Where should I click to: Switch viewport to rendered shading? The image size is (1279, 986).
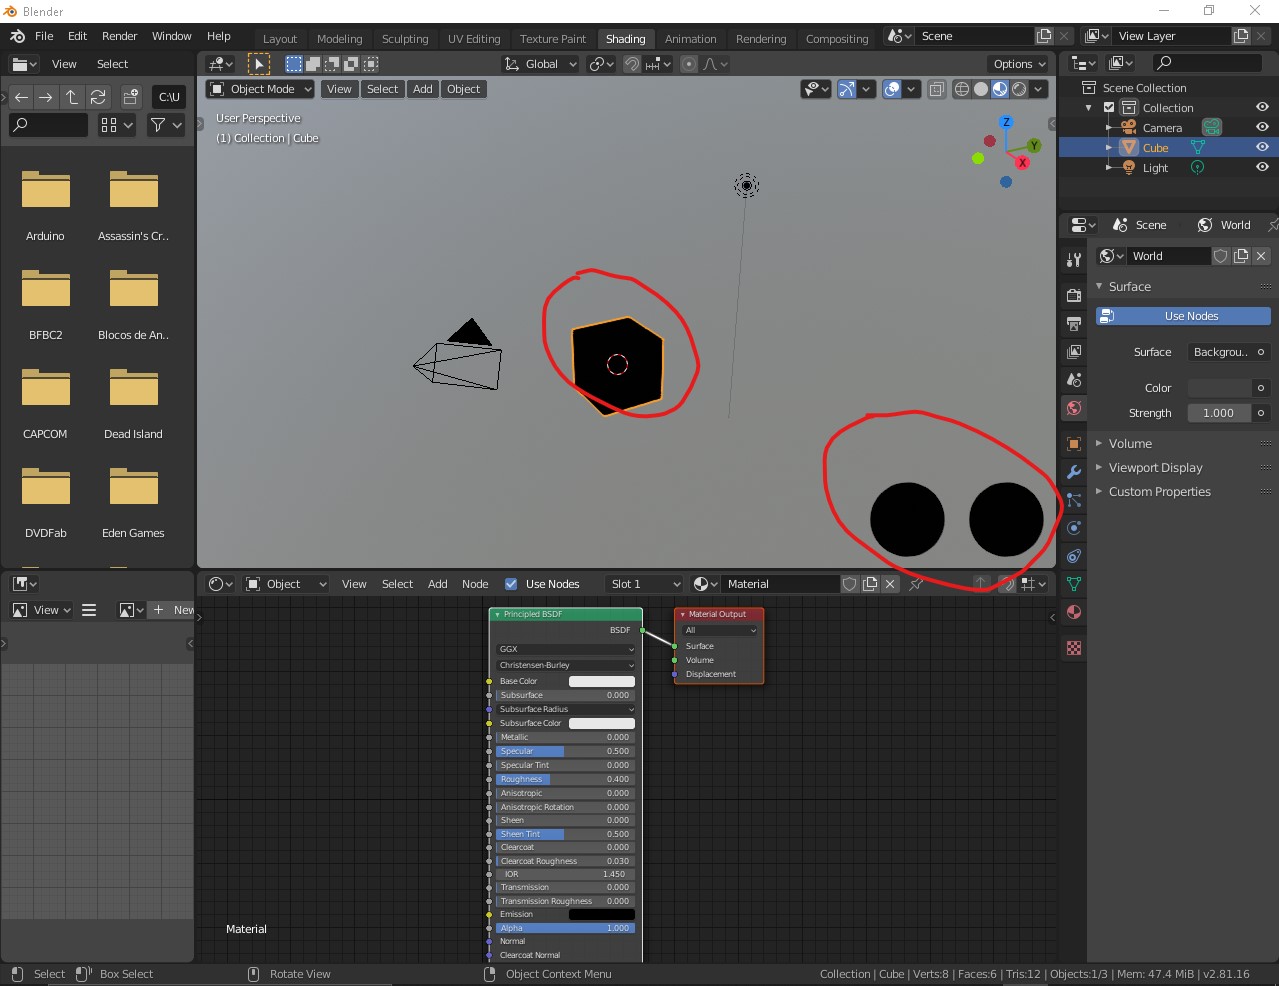click(1019, 89)
